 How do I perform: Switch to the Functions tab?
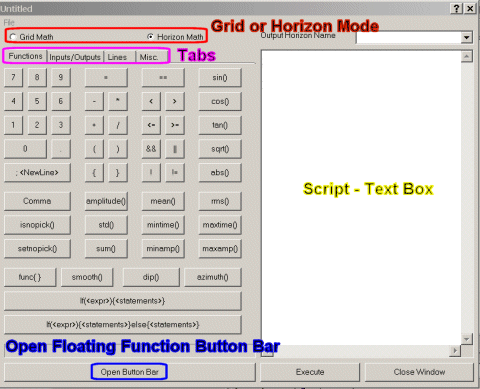(25, 56)
